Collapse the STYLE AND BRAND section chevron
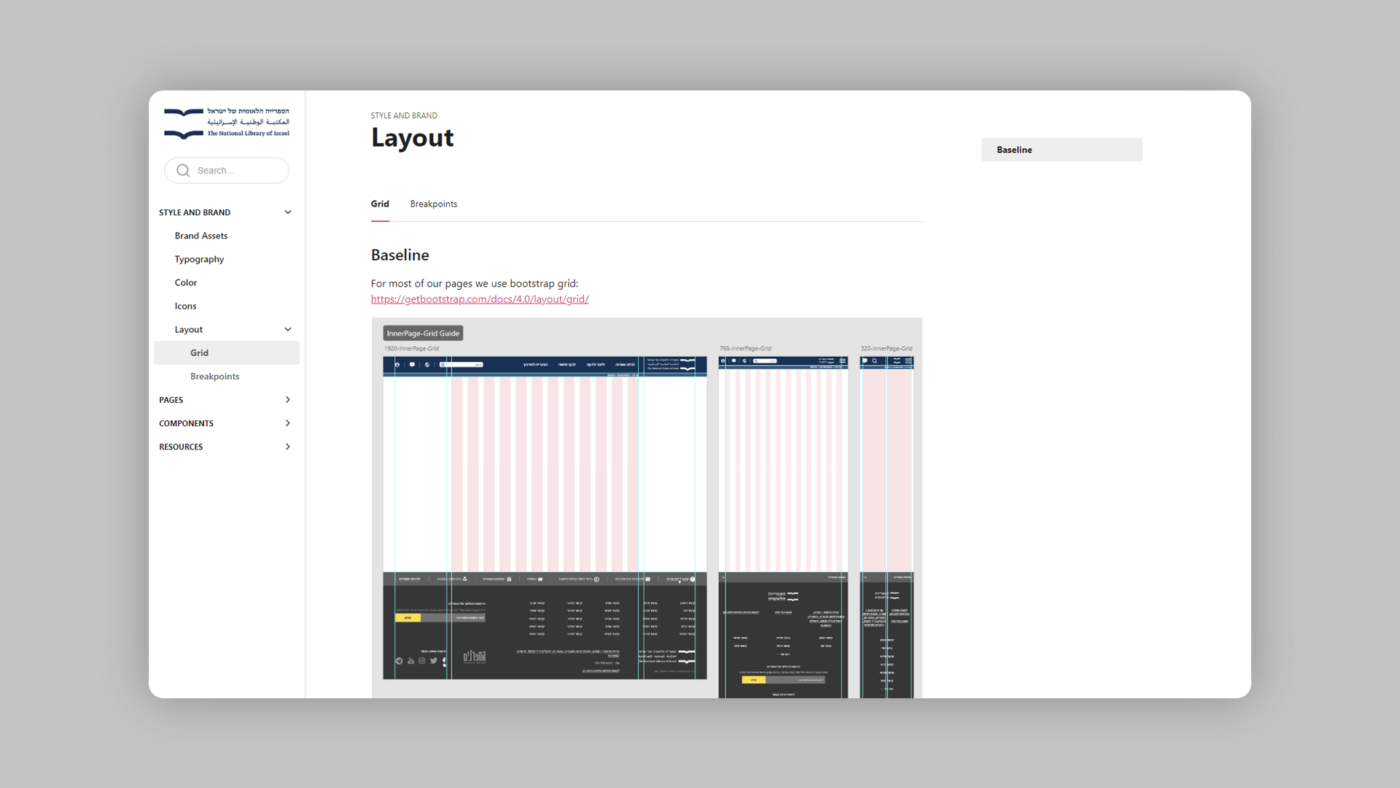 click(x=288, y=212)
